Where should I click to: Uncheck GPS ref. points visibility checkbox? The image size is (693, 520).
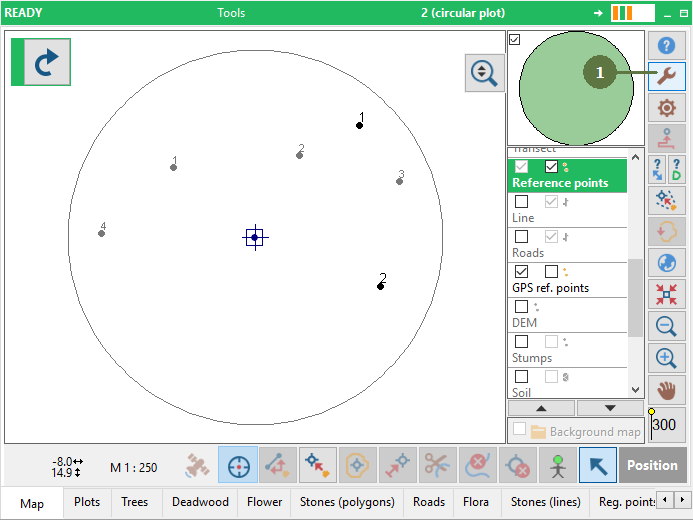tap(521, 272)
